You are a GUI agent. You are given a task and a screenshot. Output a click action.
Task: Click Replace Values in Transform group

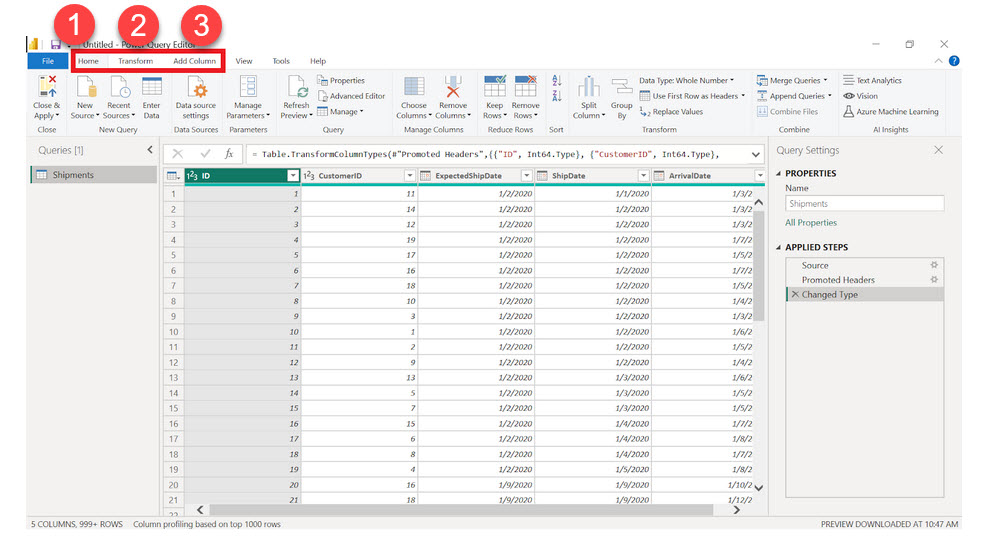[x=671, y=112]
